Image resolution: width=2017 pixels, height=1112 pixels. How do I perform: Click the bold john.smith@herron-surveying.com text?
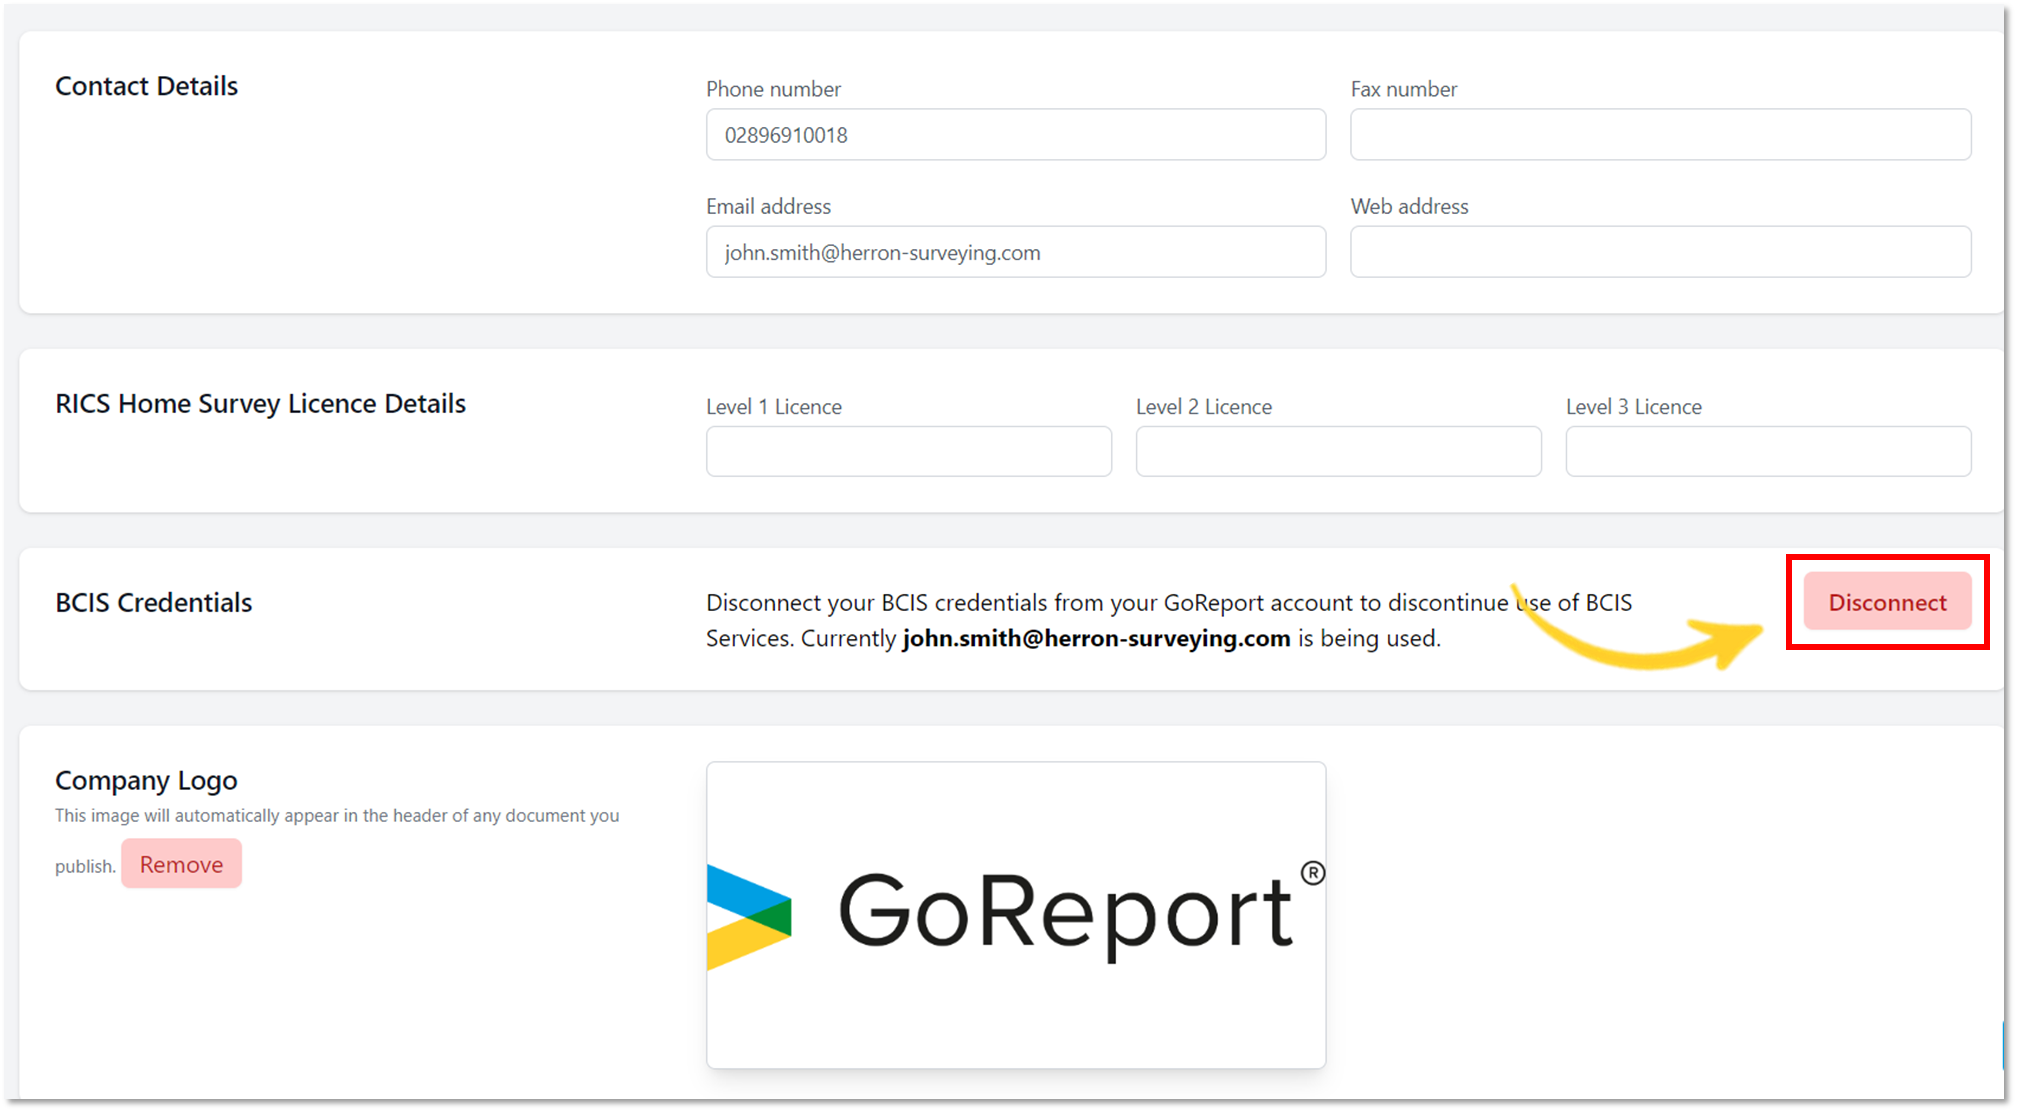click(1096, 638)
